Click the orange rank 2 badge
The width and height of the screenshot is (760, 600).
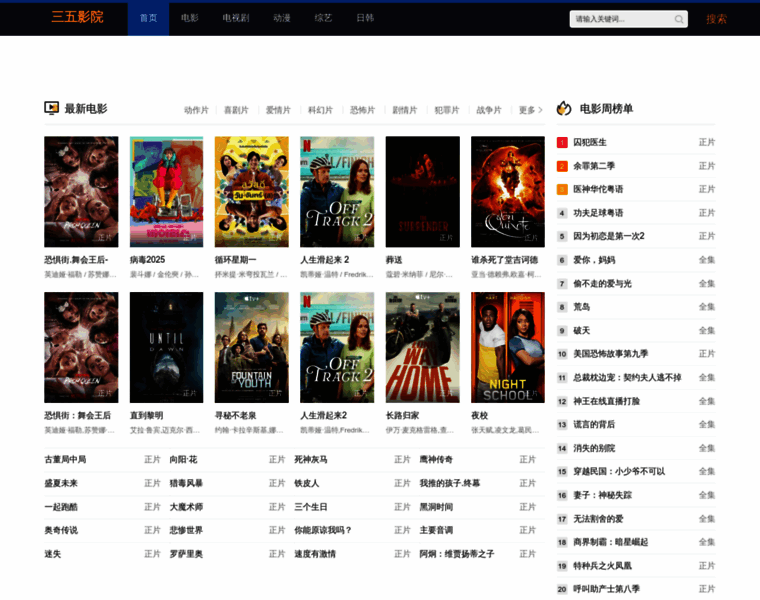562,166
